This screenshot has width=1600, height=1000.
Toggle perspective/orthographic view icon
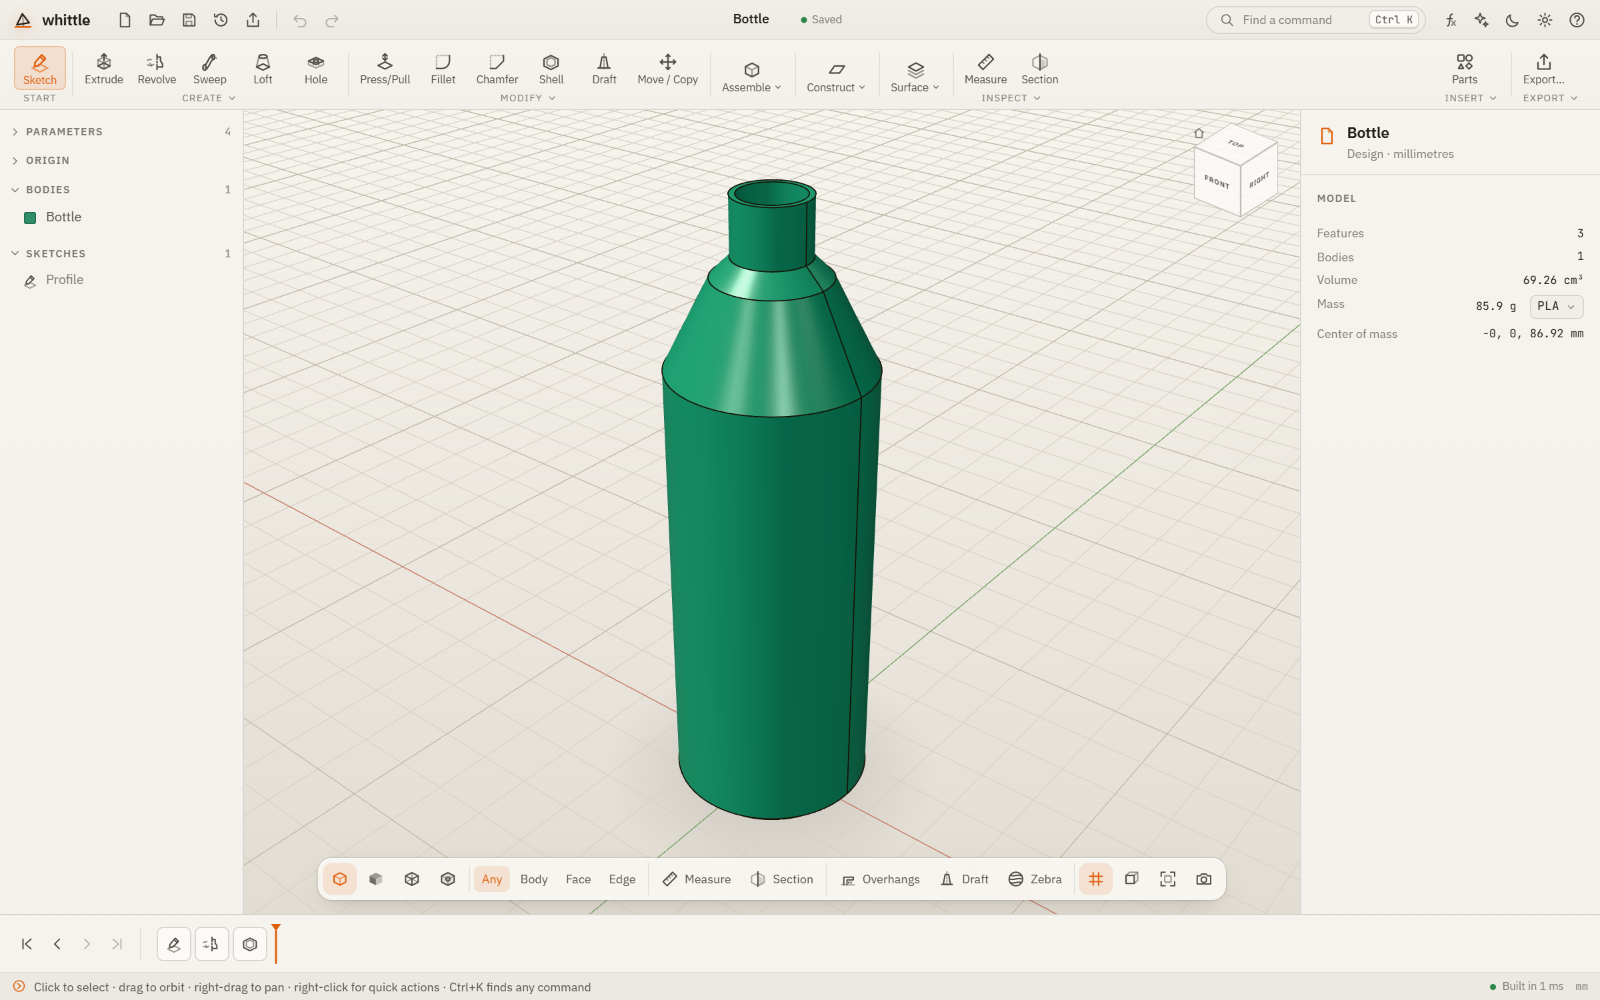pos(1132,879)
